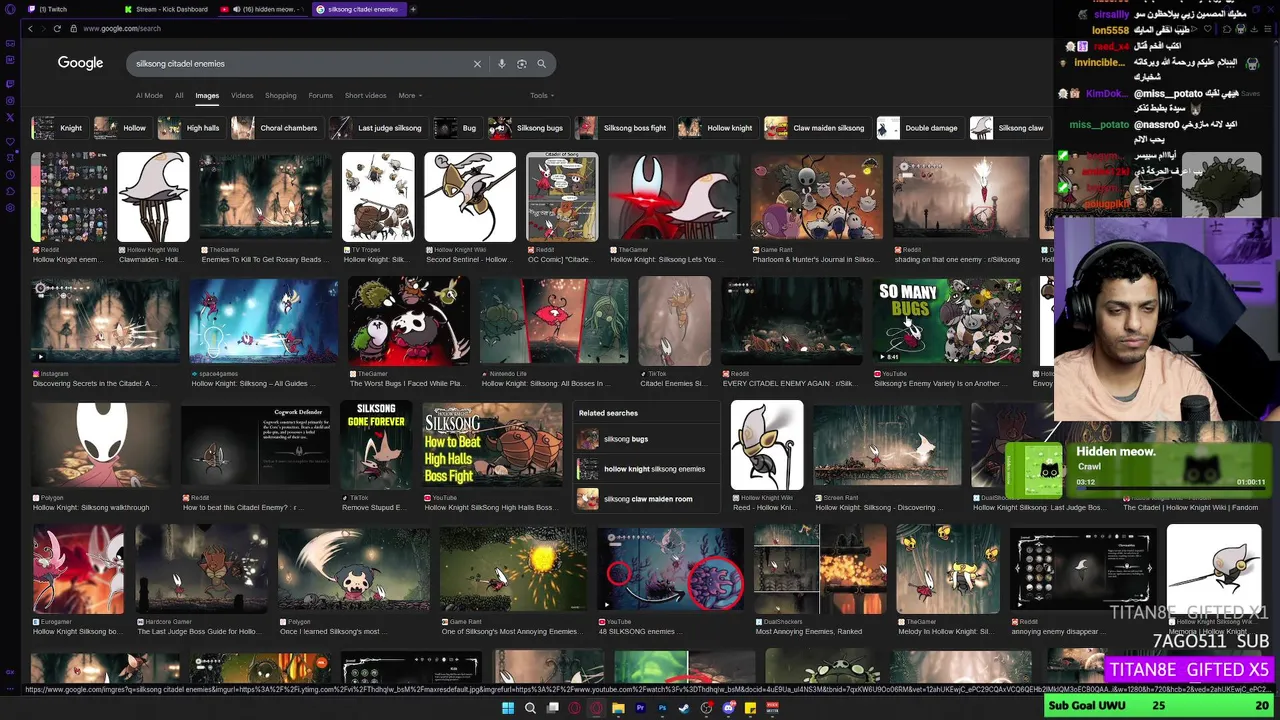Image resolution: width=1280 pixels, height=720 pixels.
Task: Open Pharloom & Hunter's Journal image
Action: tap(817, 197)
